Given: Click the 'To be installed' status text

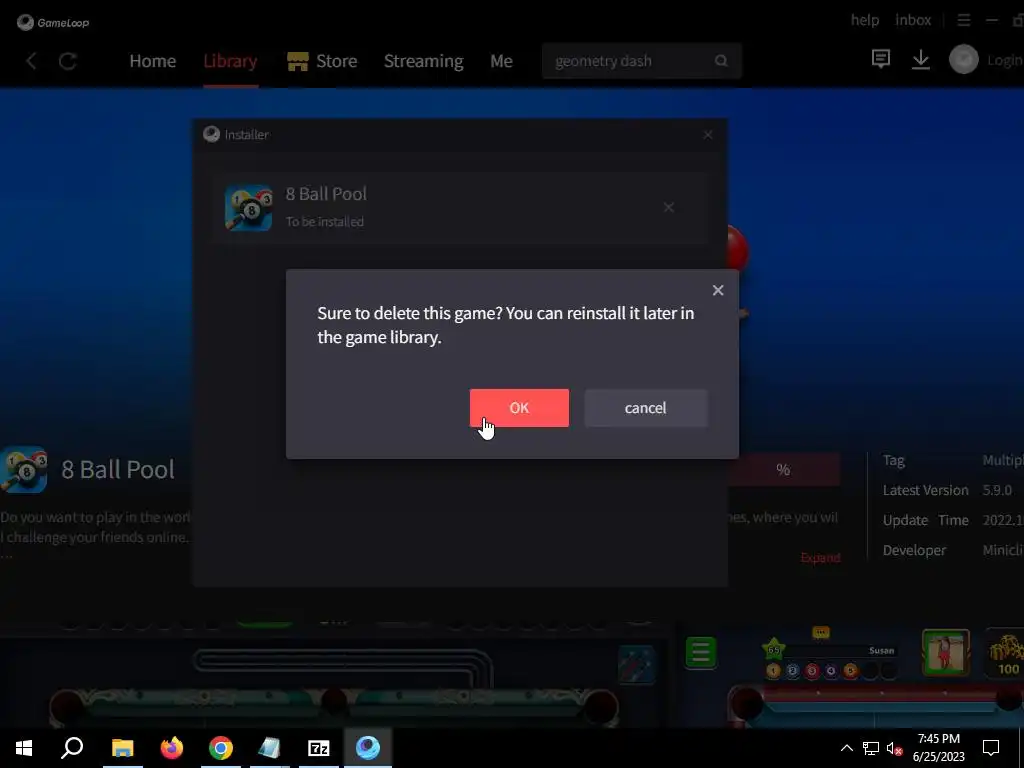Looking at the screenshot, I should 325,221.
